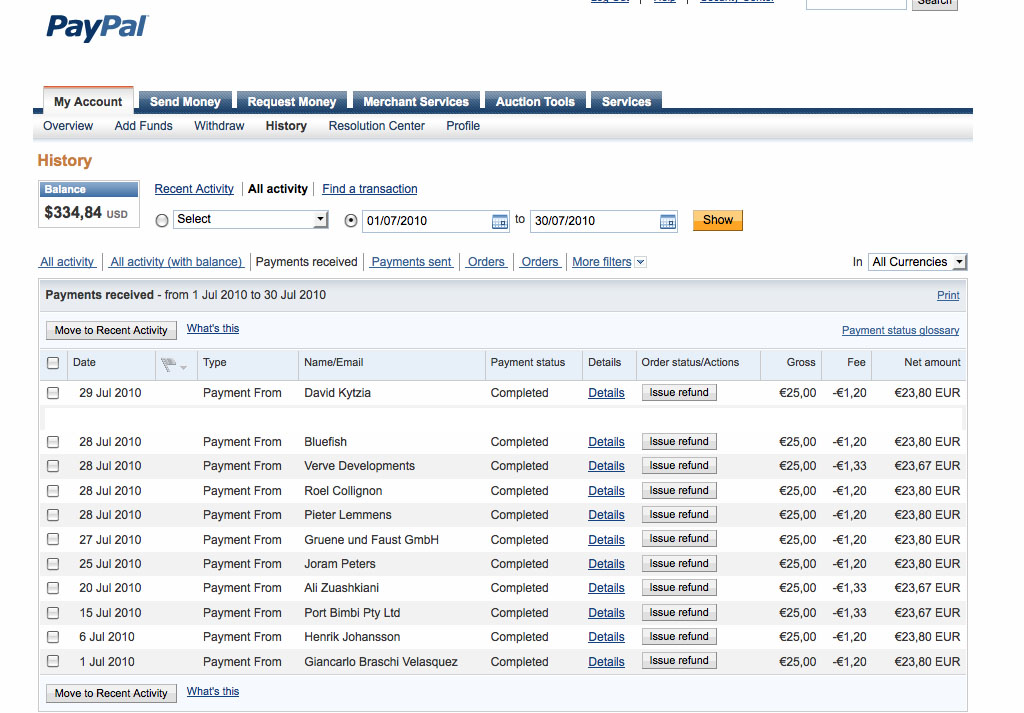Open the Select period dropdown
The image size is (1024, 713).
(250, 219)
